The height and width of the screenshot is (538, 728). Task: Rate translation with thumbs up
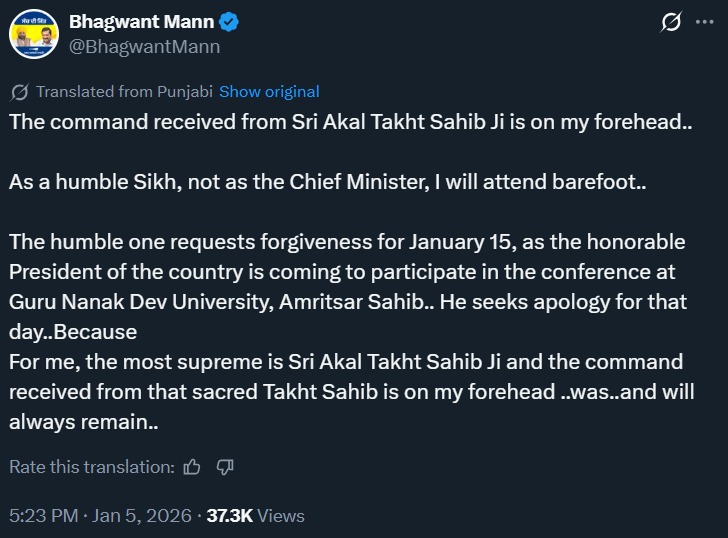192,467
